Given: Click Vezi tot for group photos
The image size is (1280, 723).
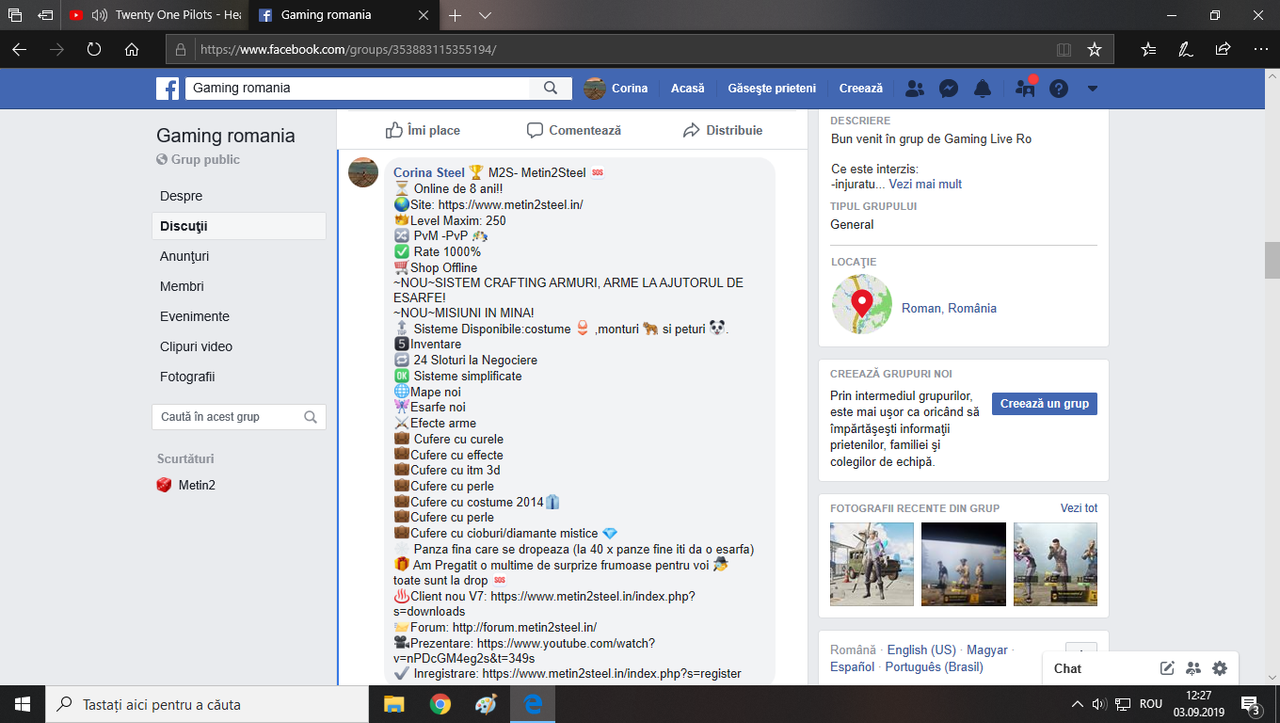Looking at the screenshot, I should pos(1079,508).
